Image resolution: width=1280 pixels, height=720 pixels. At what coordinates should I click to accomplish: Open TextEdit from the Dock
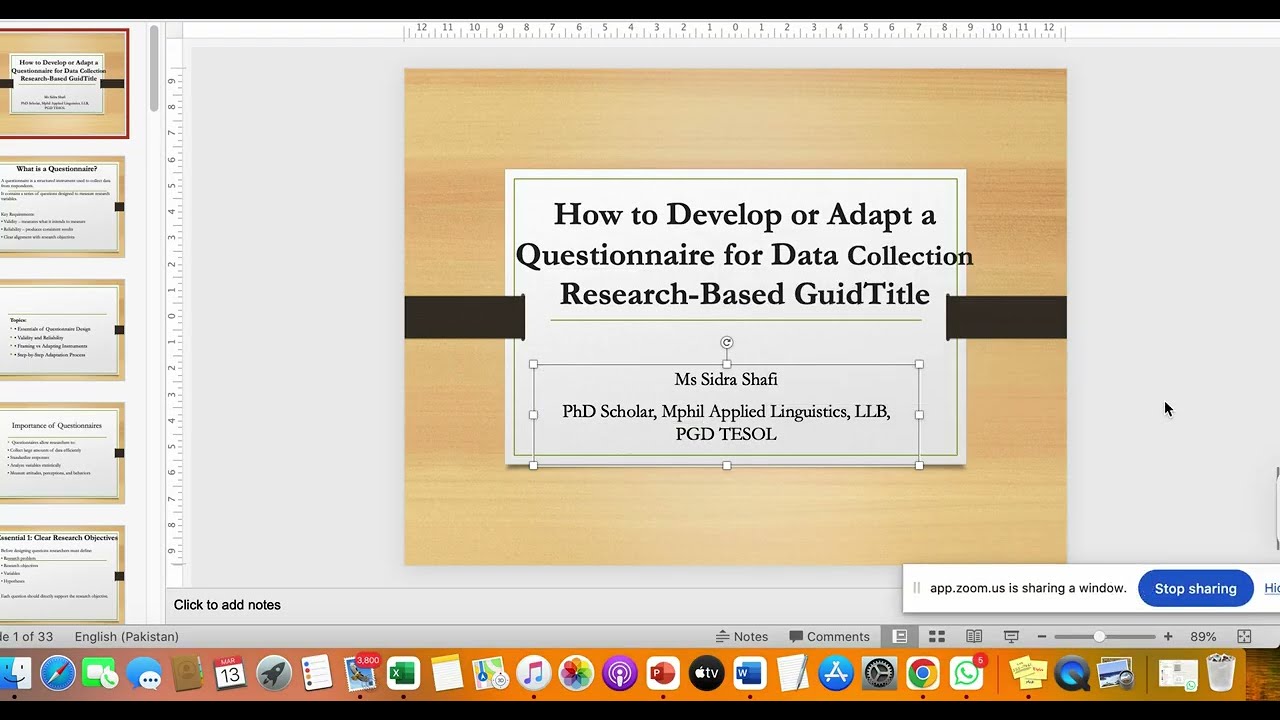click(792, 673)
